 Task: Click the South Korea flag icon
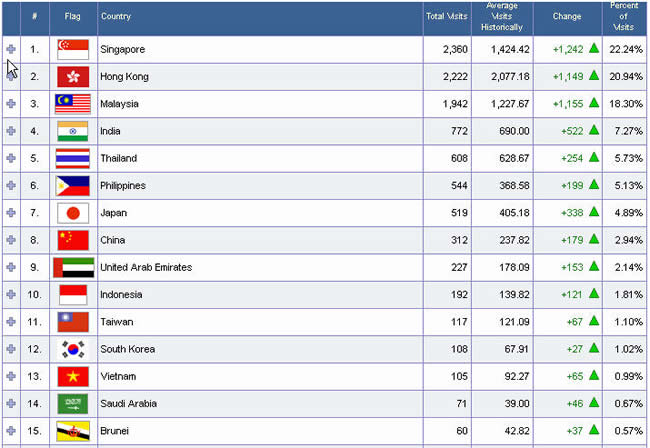[x=73, y=349]
